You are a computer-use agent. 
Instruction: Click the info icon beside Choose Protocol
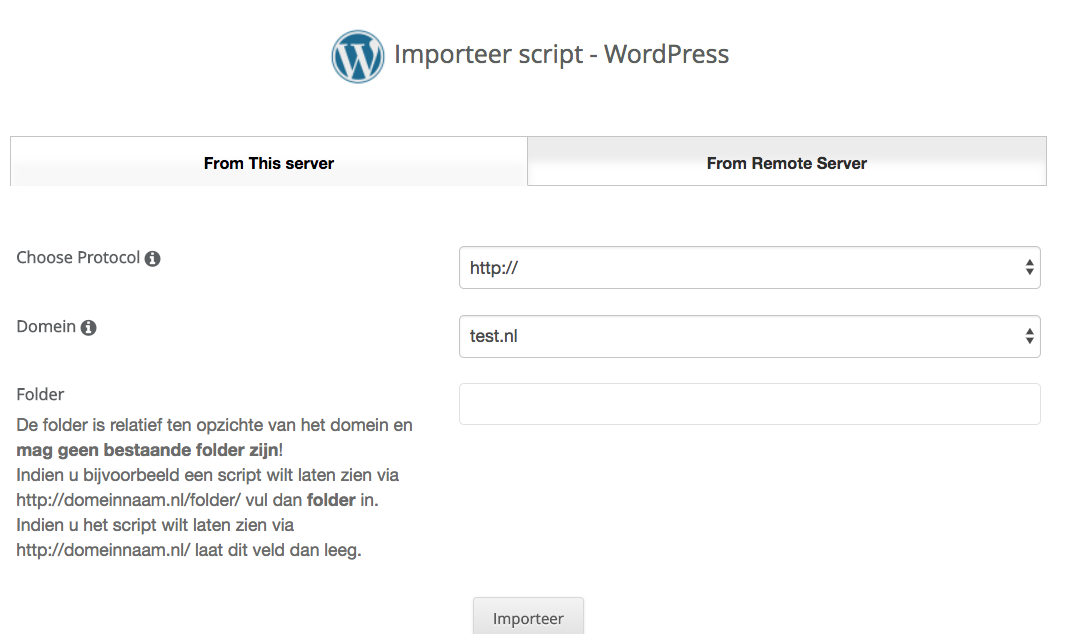click(x=153, y=259)
